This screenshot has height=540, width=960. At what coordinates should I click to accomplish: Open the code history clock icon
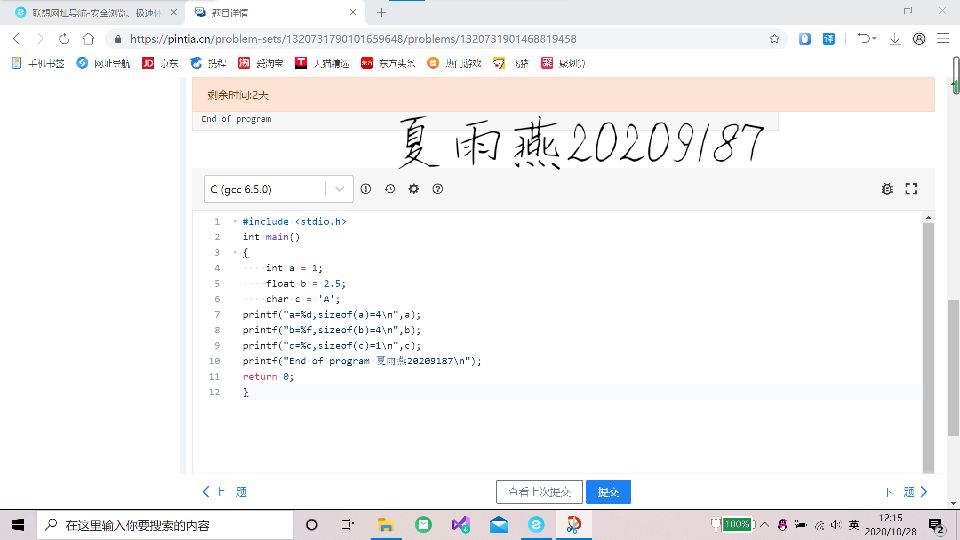tap(390, 189)
